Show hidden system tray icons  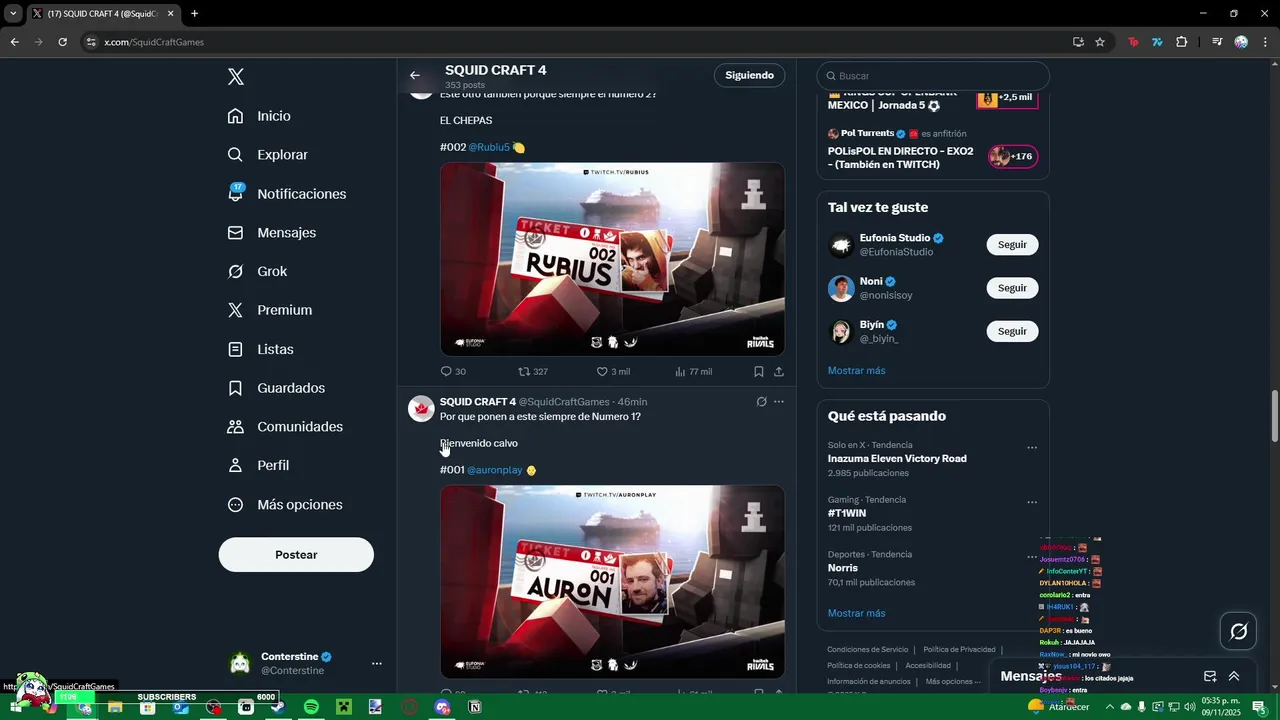(x=1109, y=707)
